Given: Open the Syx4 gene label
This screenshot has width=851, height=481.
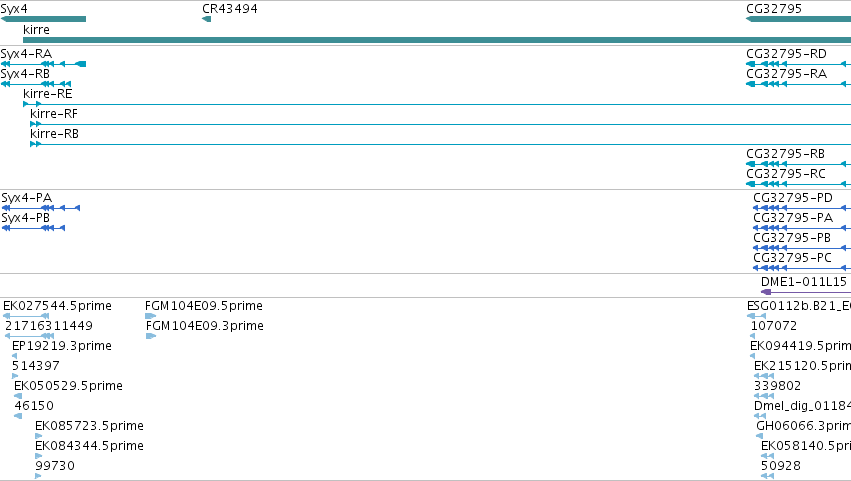Looking at the screenshot, I should [x=14, y=9].
